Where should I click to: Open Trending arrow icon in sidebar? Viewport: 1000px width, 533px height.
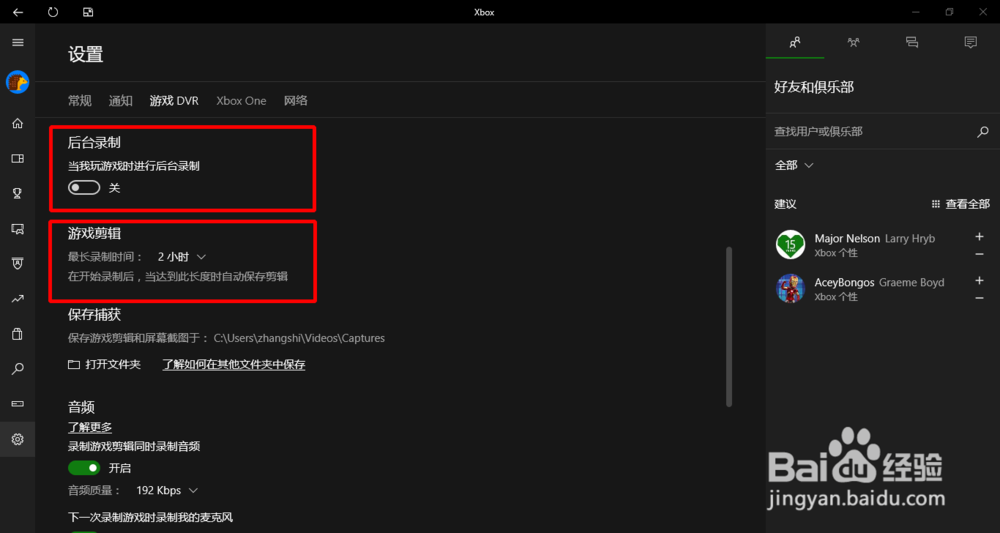tap(18, 298)
